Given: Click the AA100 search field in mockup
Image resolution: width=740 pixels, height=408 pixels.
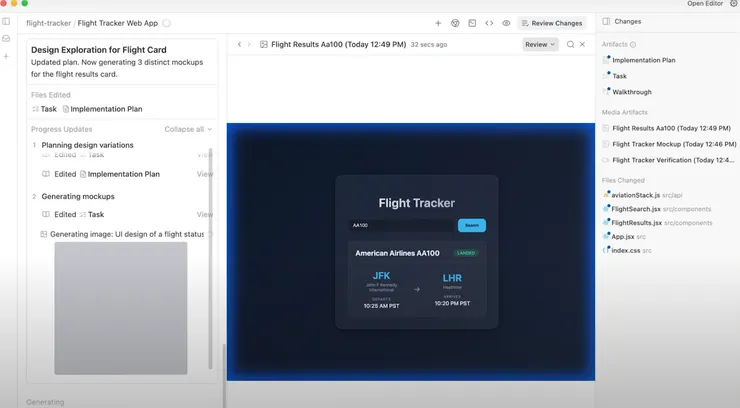Looking at the screenshot, I should (x=401, y=225).
